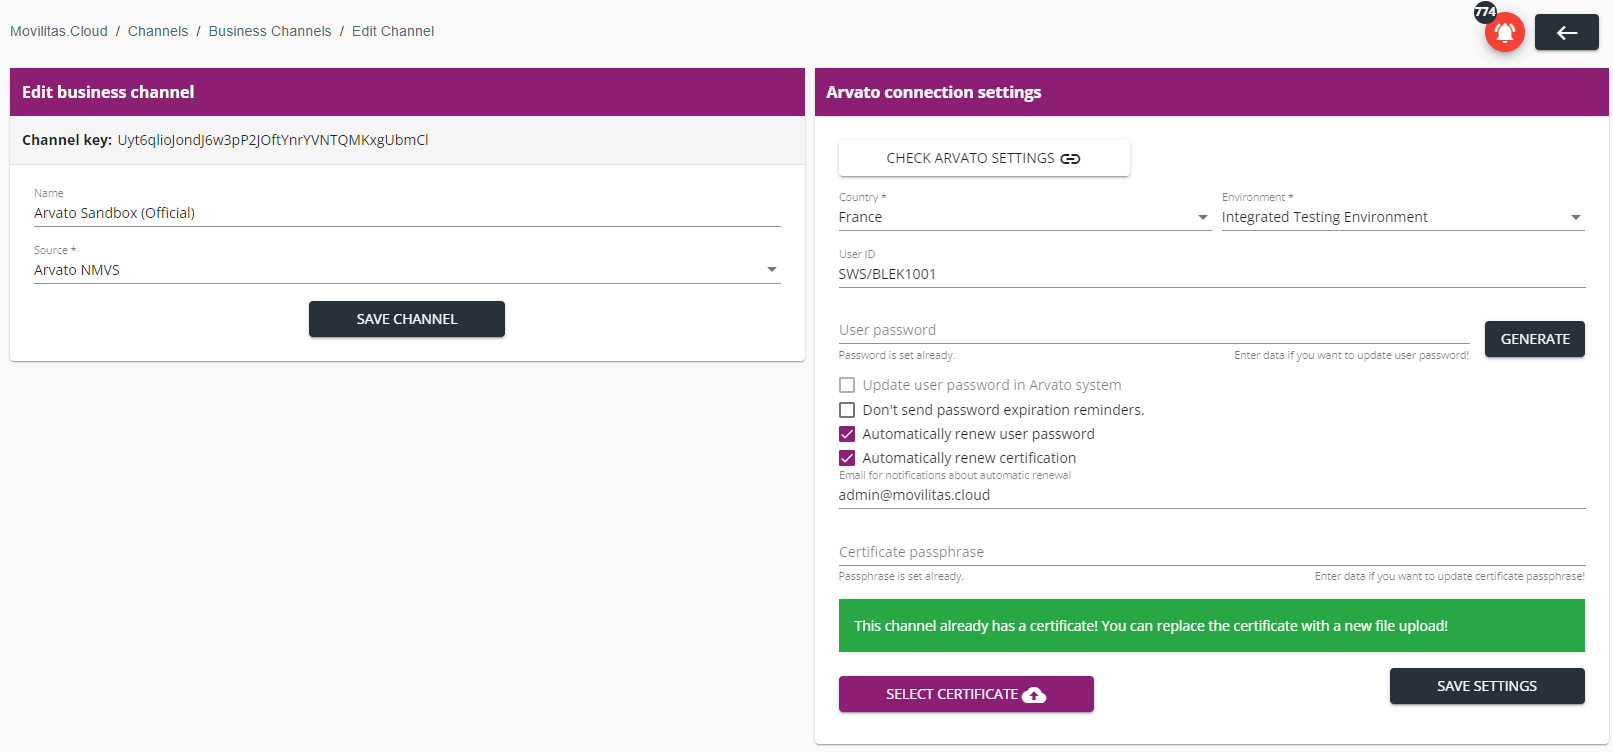Uncheck Automatically renew user password
1613x752 pixels.
pos(847,434)
